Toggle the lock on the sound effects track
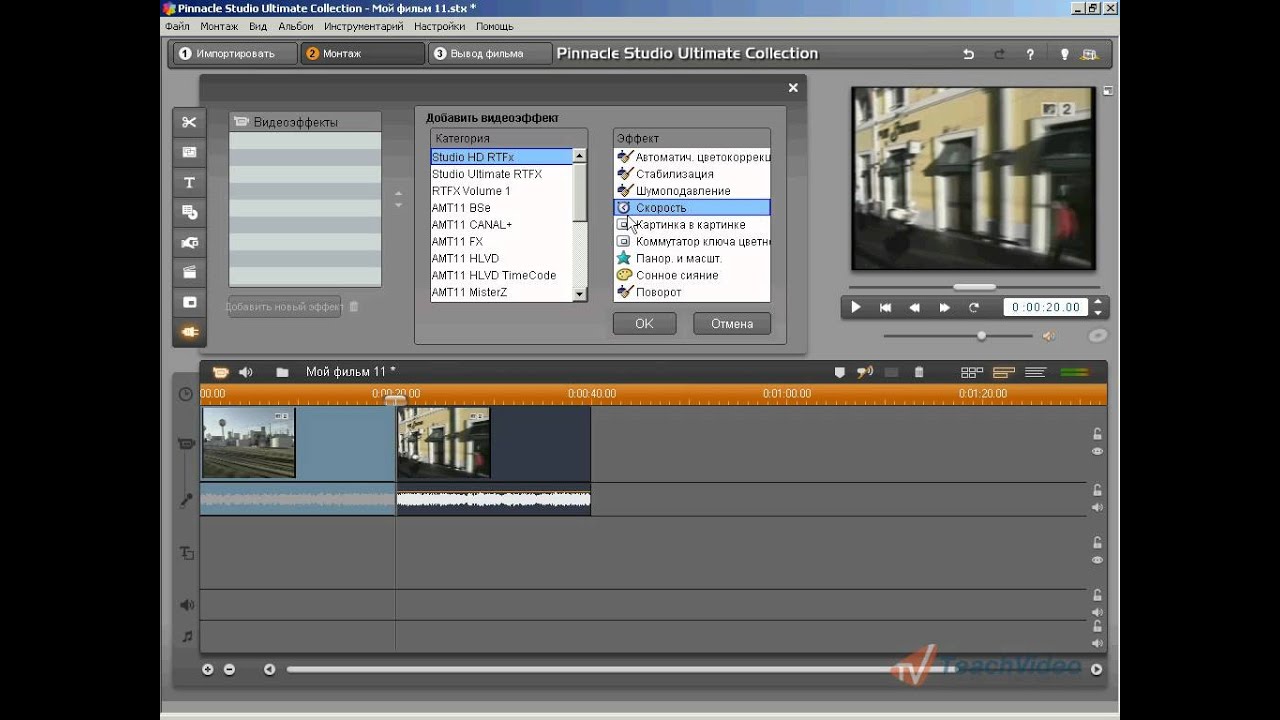This screenshot has width=1280, height=720. click(1097, 595)
